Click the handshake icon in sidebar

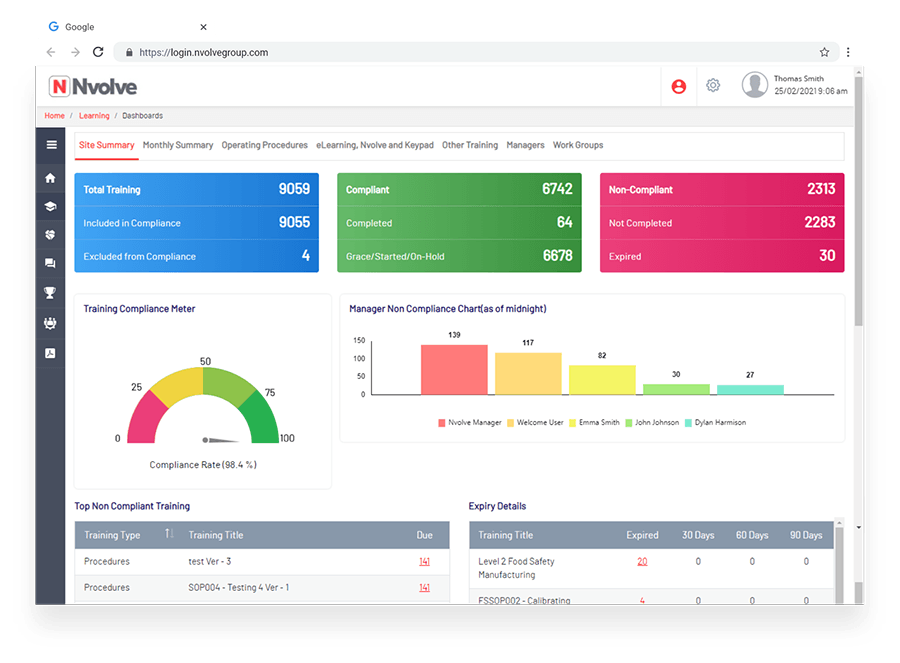coord(50,236)
